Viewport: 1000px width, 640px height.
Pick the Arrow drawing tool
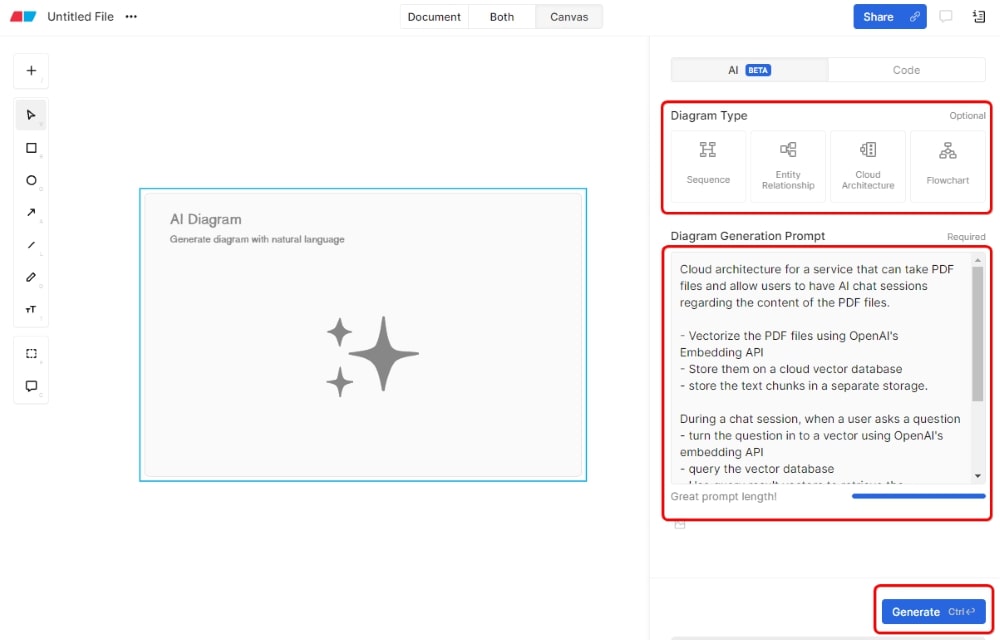pyautogui.click(x=31, y=212)
